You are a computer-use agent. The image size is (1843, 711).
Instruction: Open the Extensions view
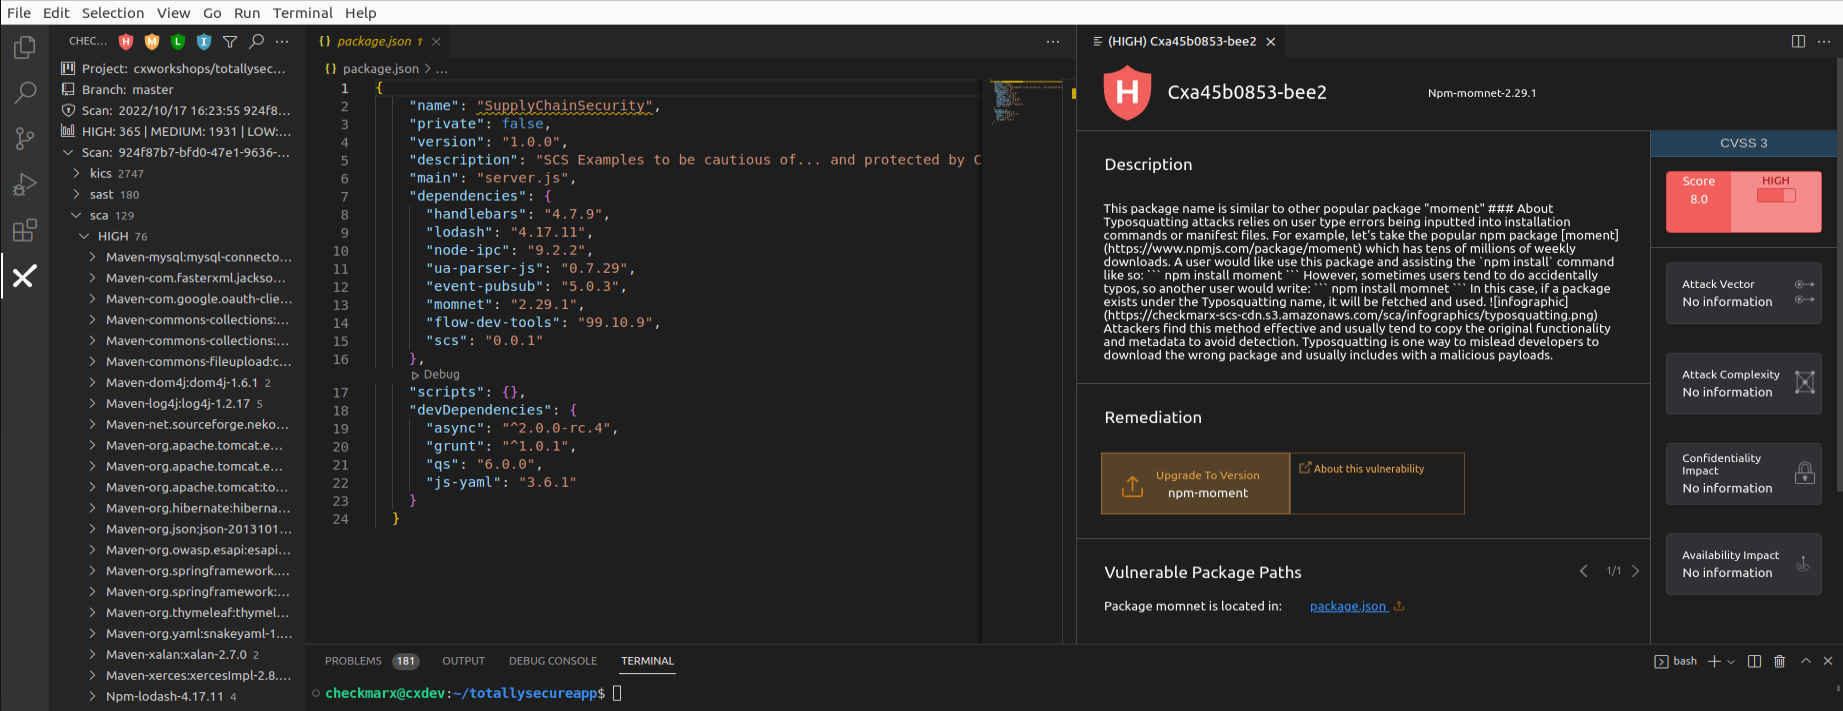[x=24, y=231]
